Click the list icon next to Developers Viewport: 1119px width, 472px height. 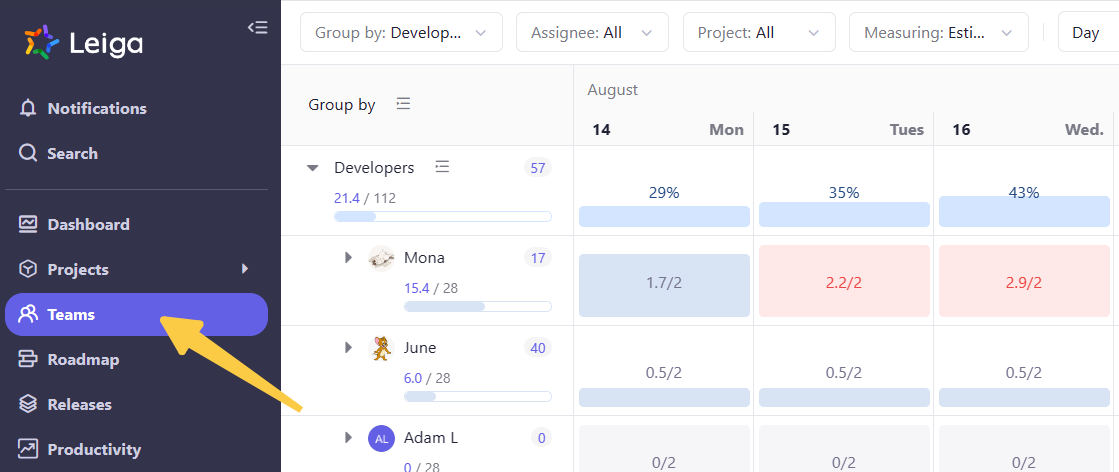point(442,167)
